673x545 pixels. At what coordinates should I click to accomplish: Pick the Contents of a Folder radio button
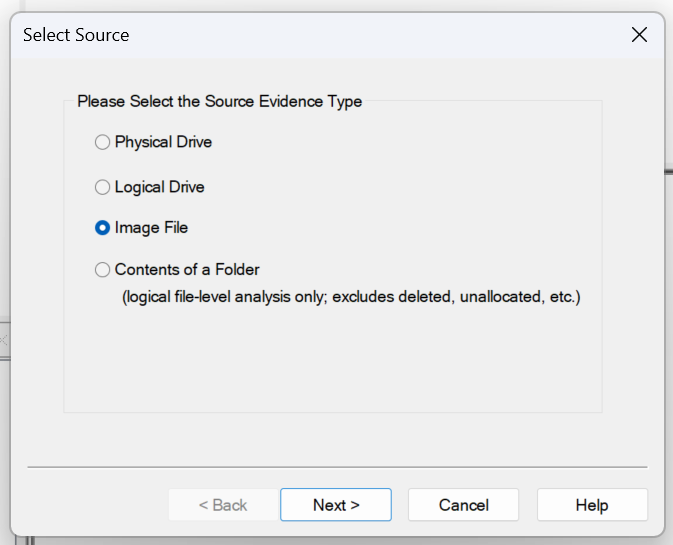[102, 270]
